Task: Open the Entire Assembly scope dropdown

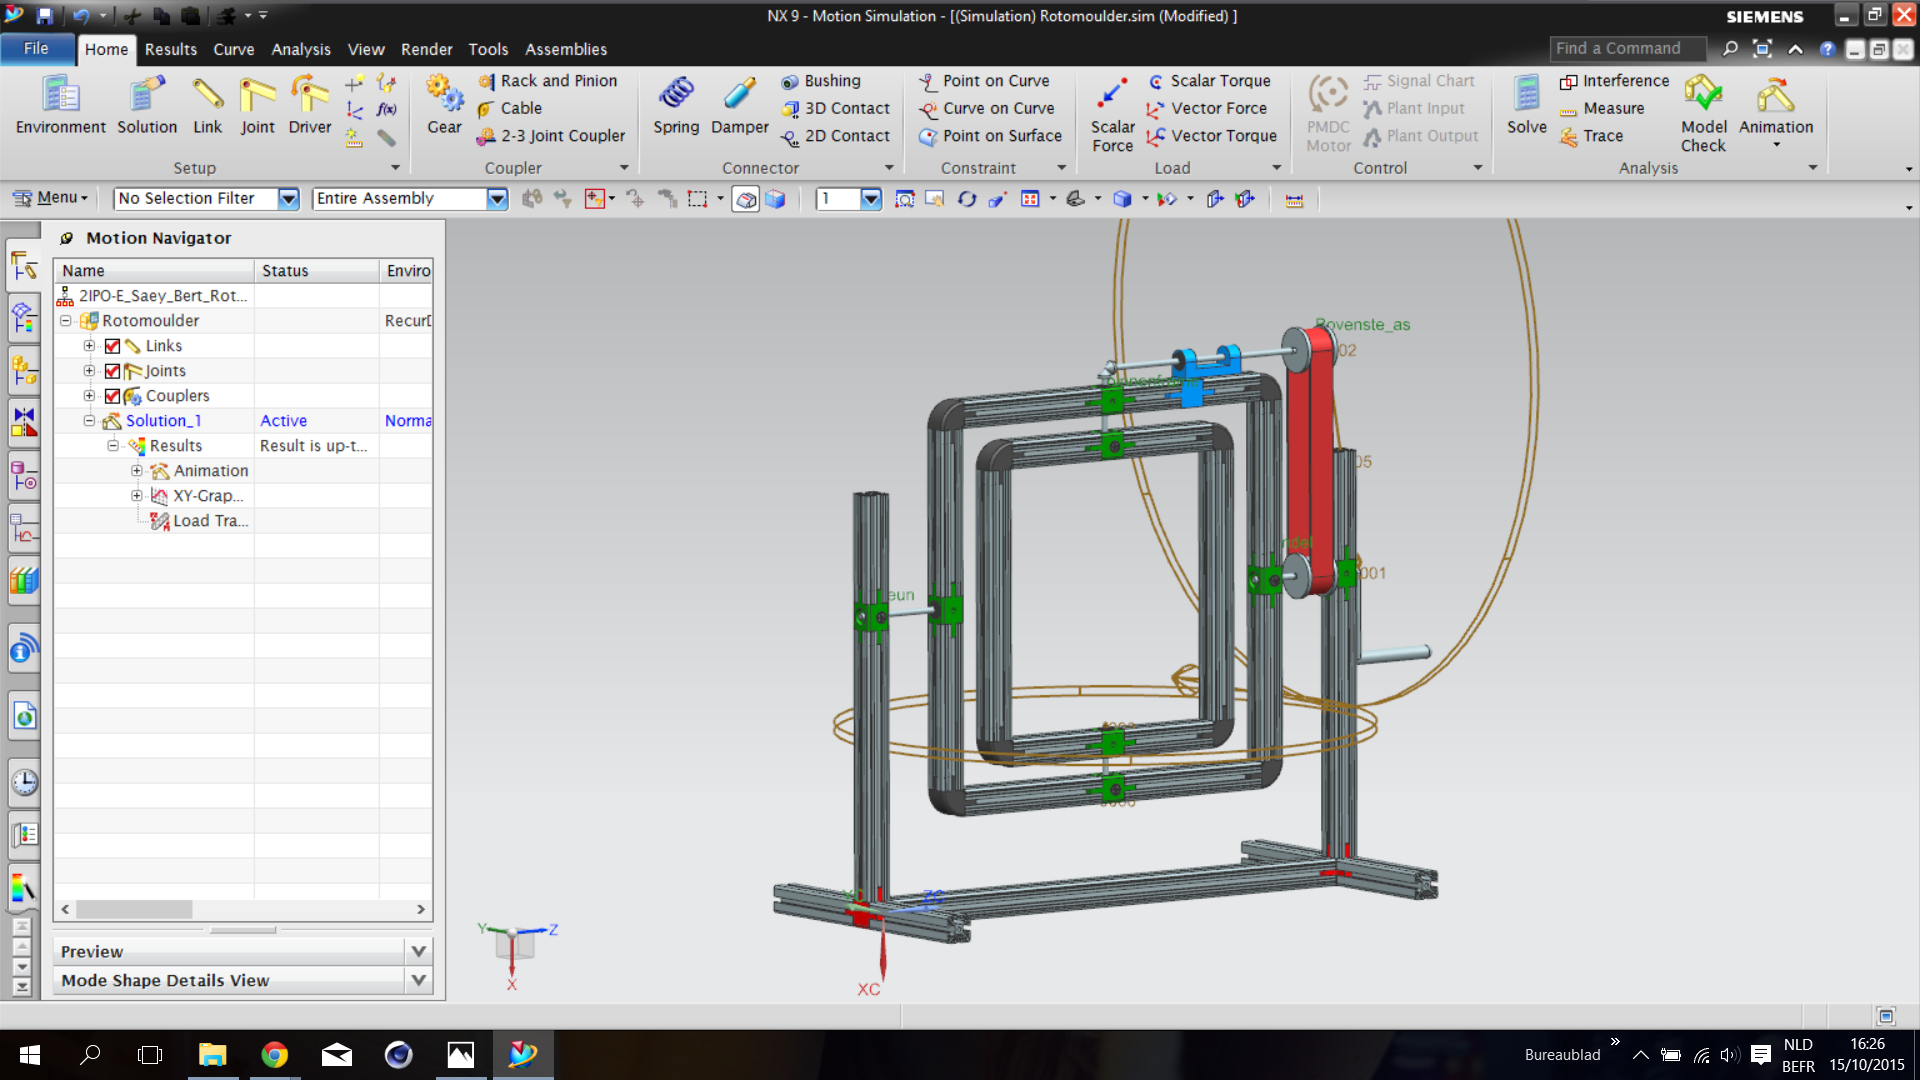Action: [x=497, y=199]
